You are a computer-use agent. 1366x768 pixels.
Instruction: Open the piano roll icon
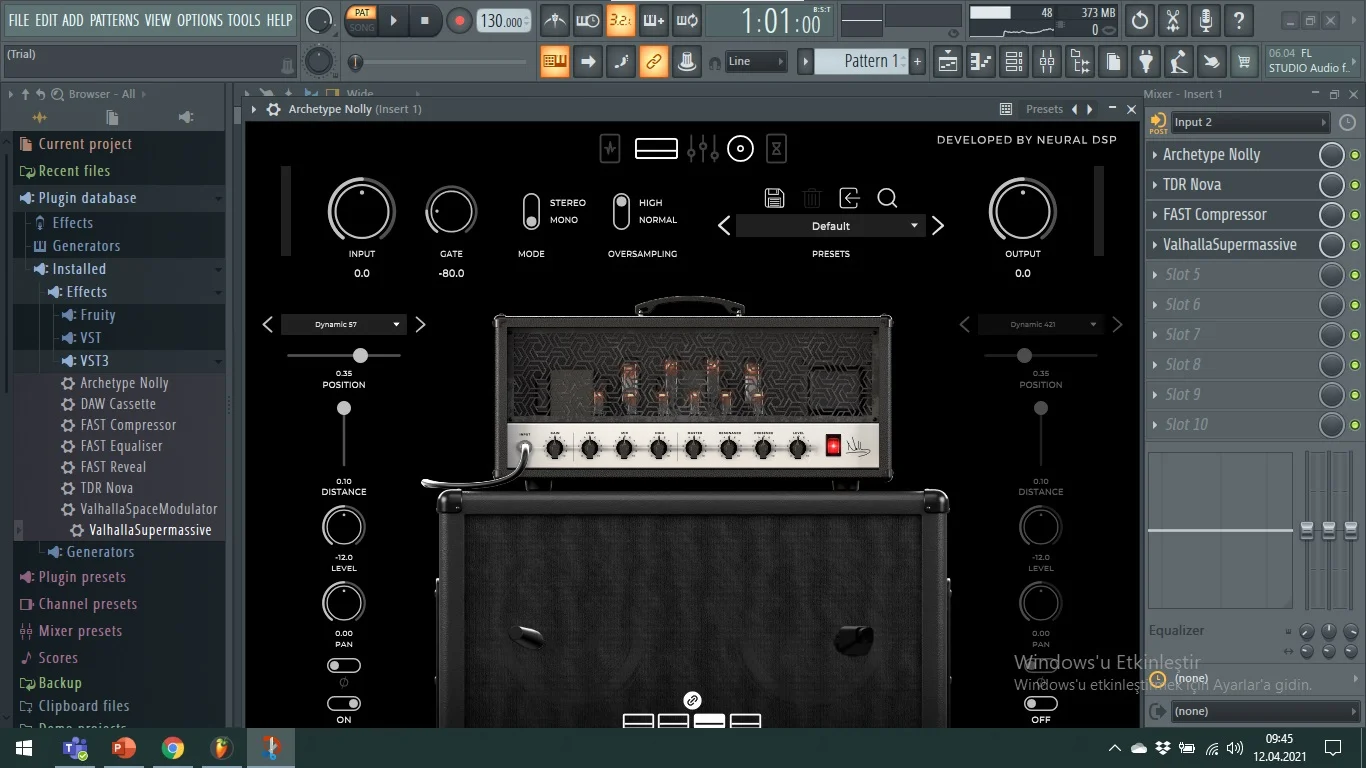[982, 62]
